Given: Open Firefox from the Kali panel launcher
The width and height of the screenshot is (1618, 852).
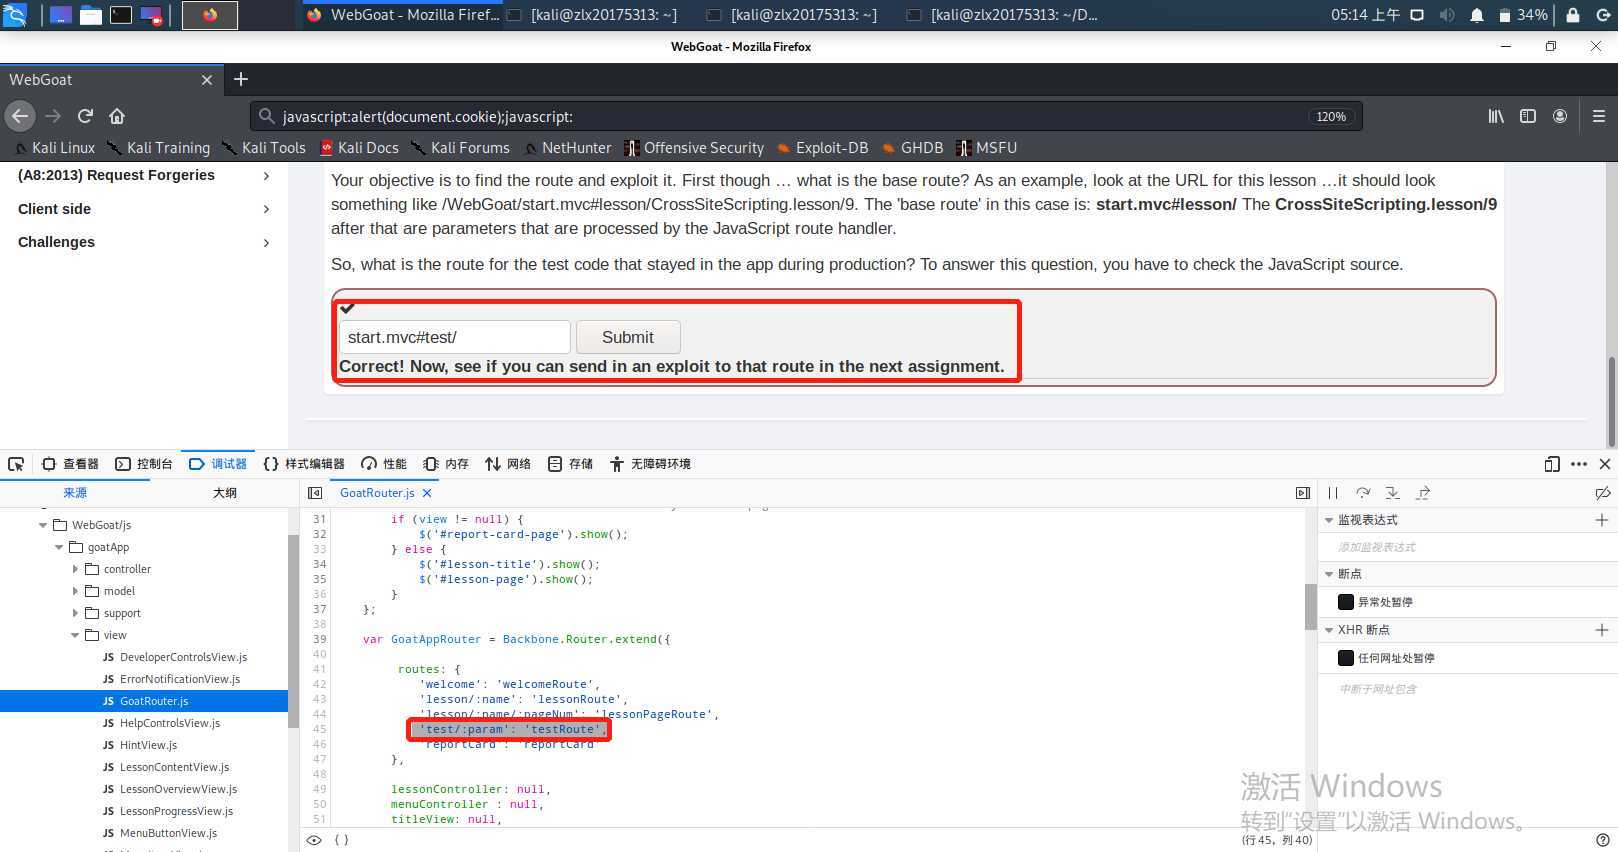Looking at the screenshot, I should pos(210,15).
